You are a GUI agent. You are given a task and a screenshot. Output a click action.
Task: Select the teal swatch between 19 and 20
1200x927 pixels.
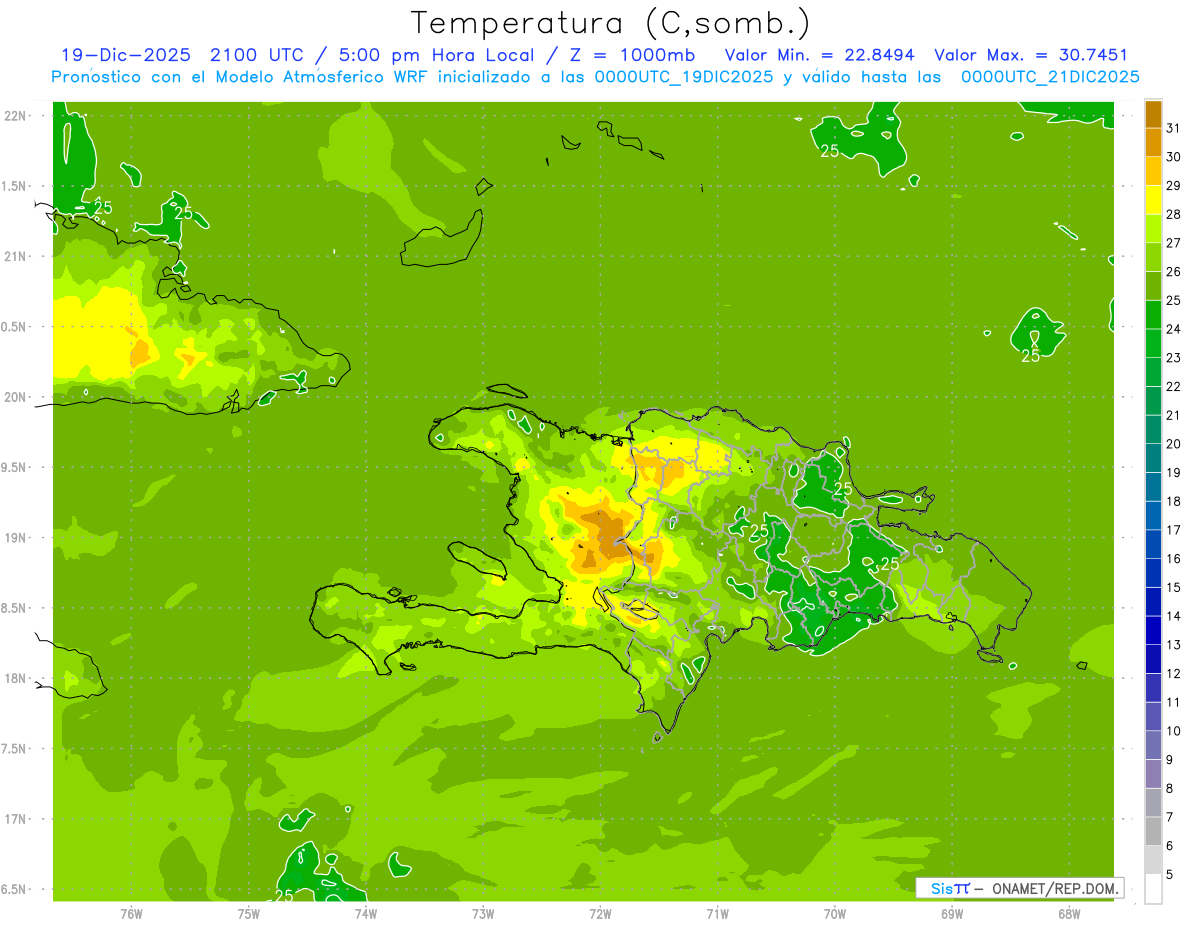[1153, 458]
